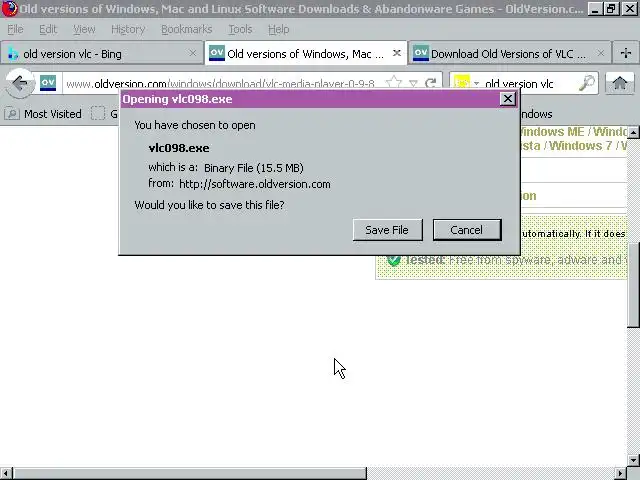Open the Bookmarks menu
Image resolution: width=640 pixels, height=480 pixels.
187,29
